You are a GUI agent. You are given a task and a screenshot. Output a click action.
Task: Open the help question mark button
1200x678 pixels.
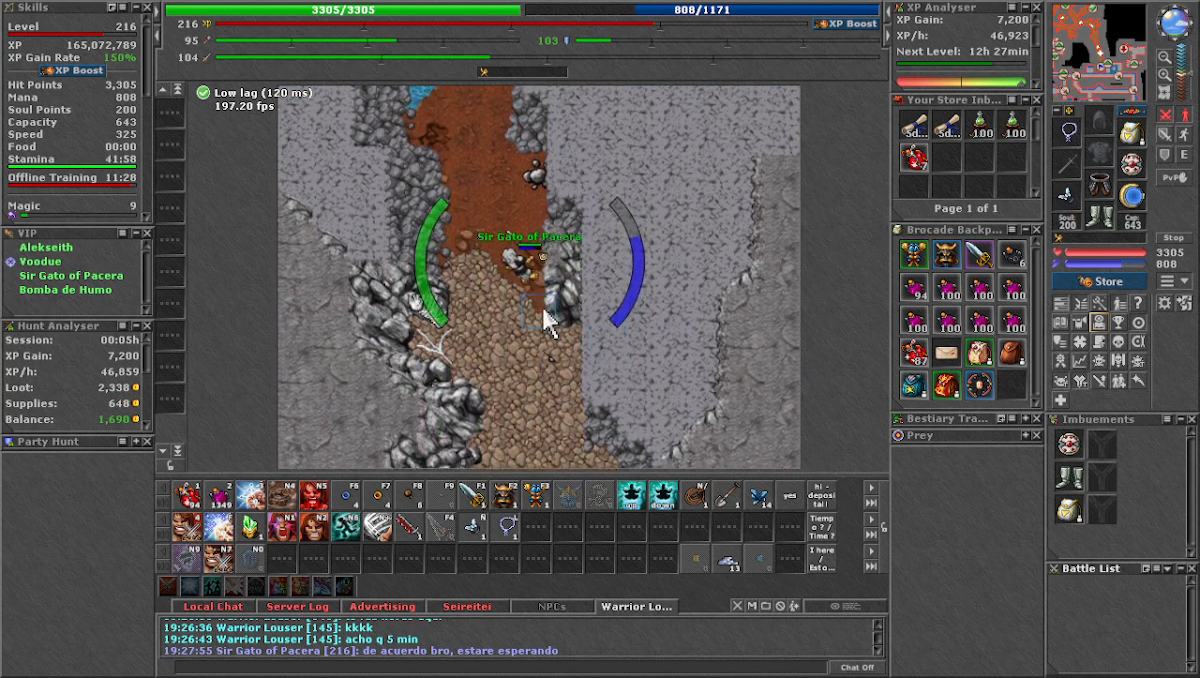[1138, 302]
